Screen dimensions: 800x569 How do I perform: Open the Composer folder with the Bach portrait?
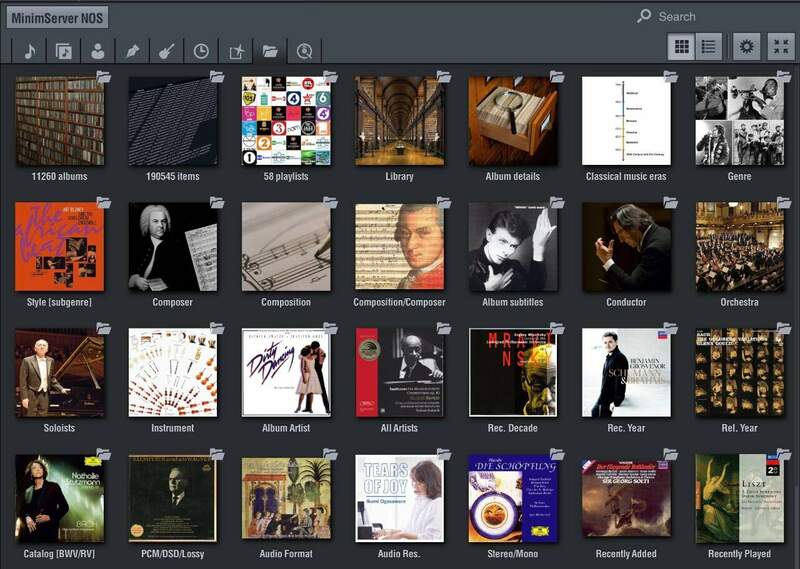click(172, 247)
